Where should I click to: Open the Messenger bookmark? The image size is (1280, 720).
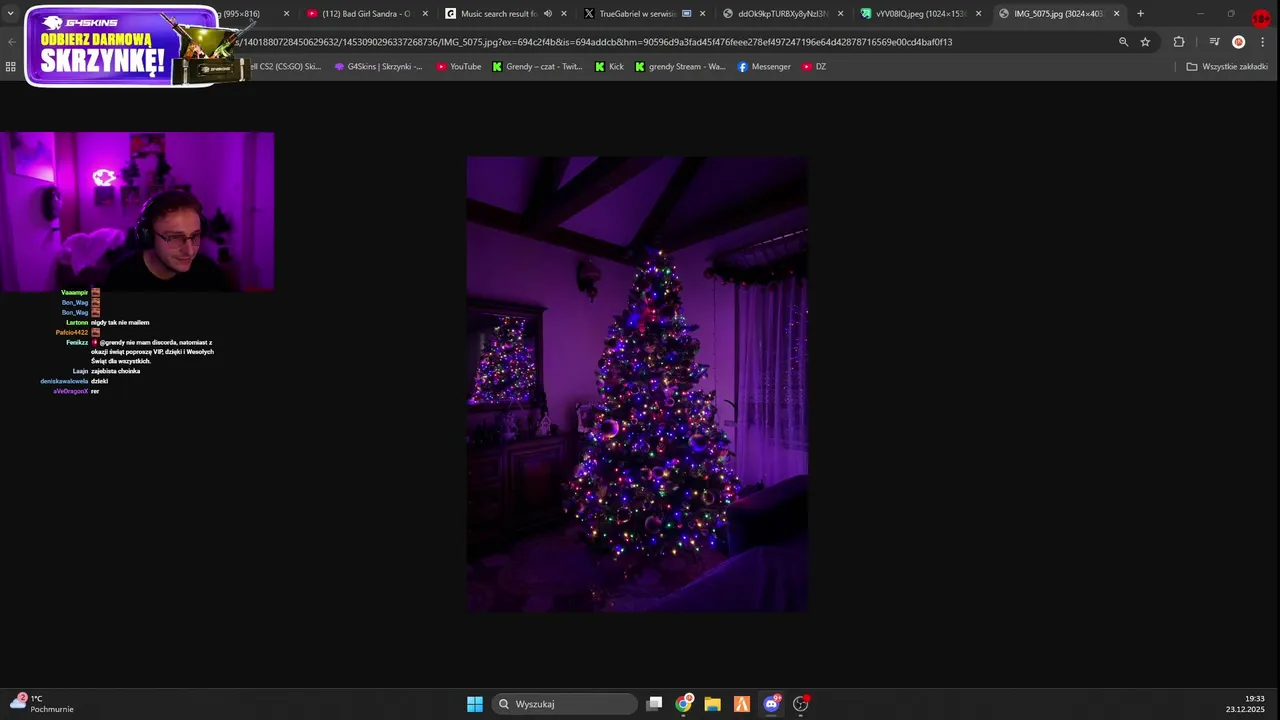coord(764,67)
